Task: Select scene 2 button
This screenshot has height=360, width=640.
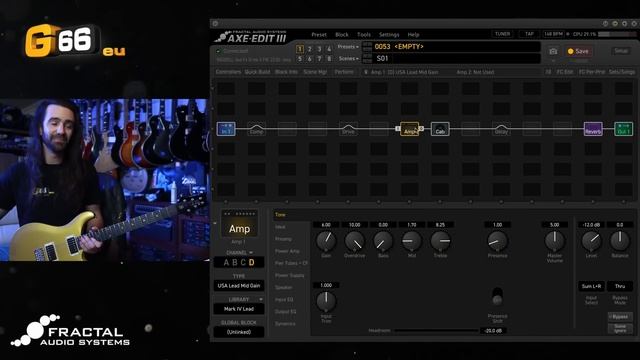Action: click(310, 49)
